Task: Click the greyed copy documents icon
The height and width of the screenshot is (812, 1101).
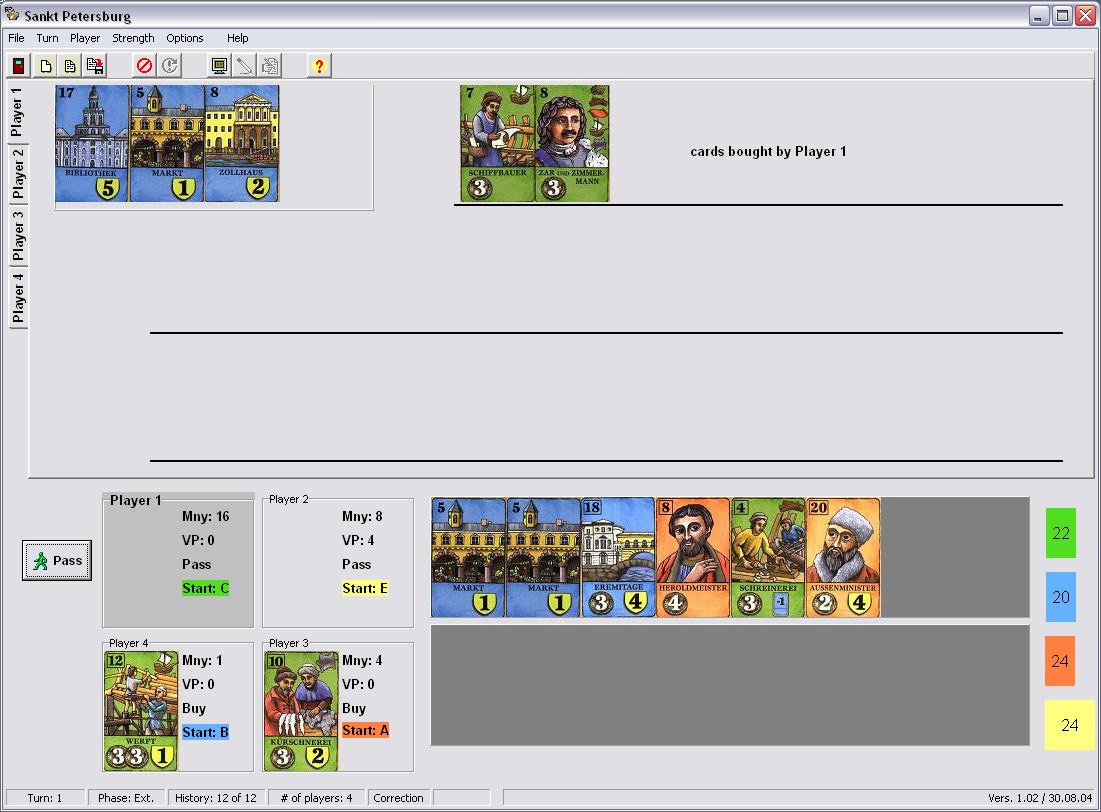Action: coord(270,66)
